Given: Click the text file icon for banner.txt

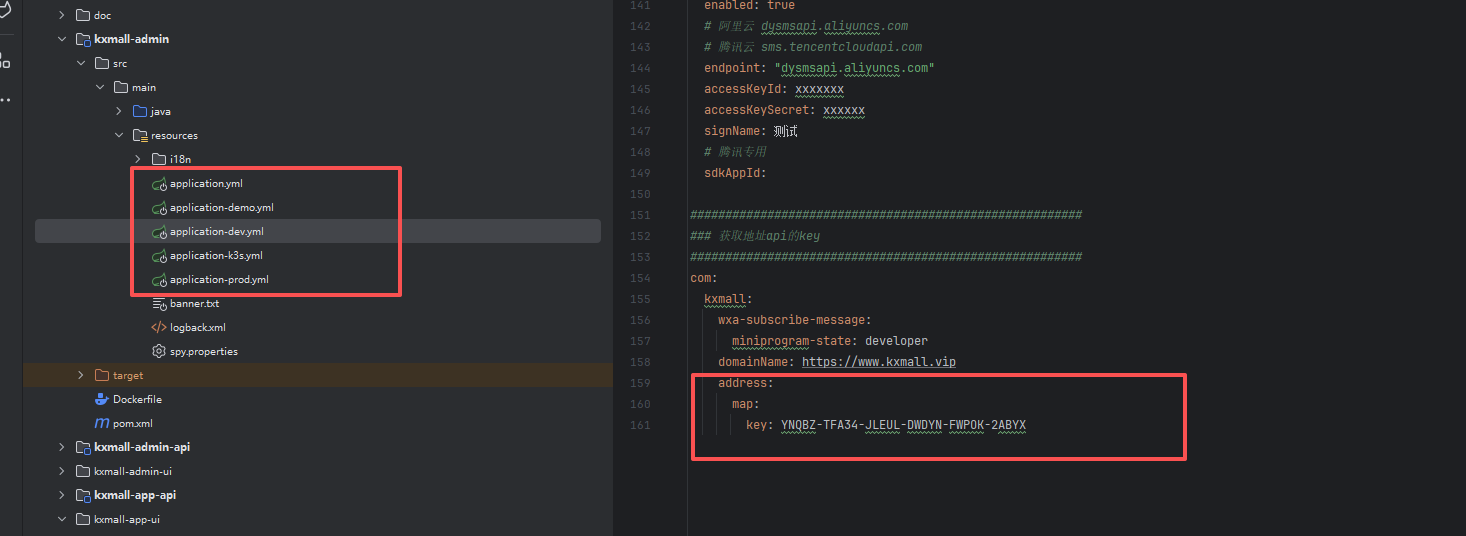Looking at the screenshot, I should click(158, 304).
